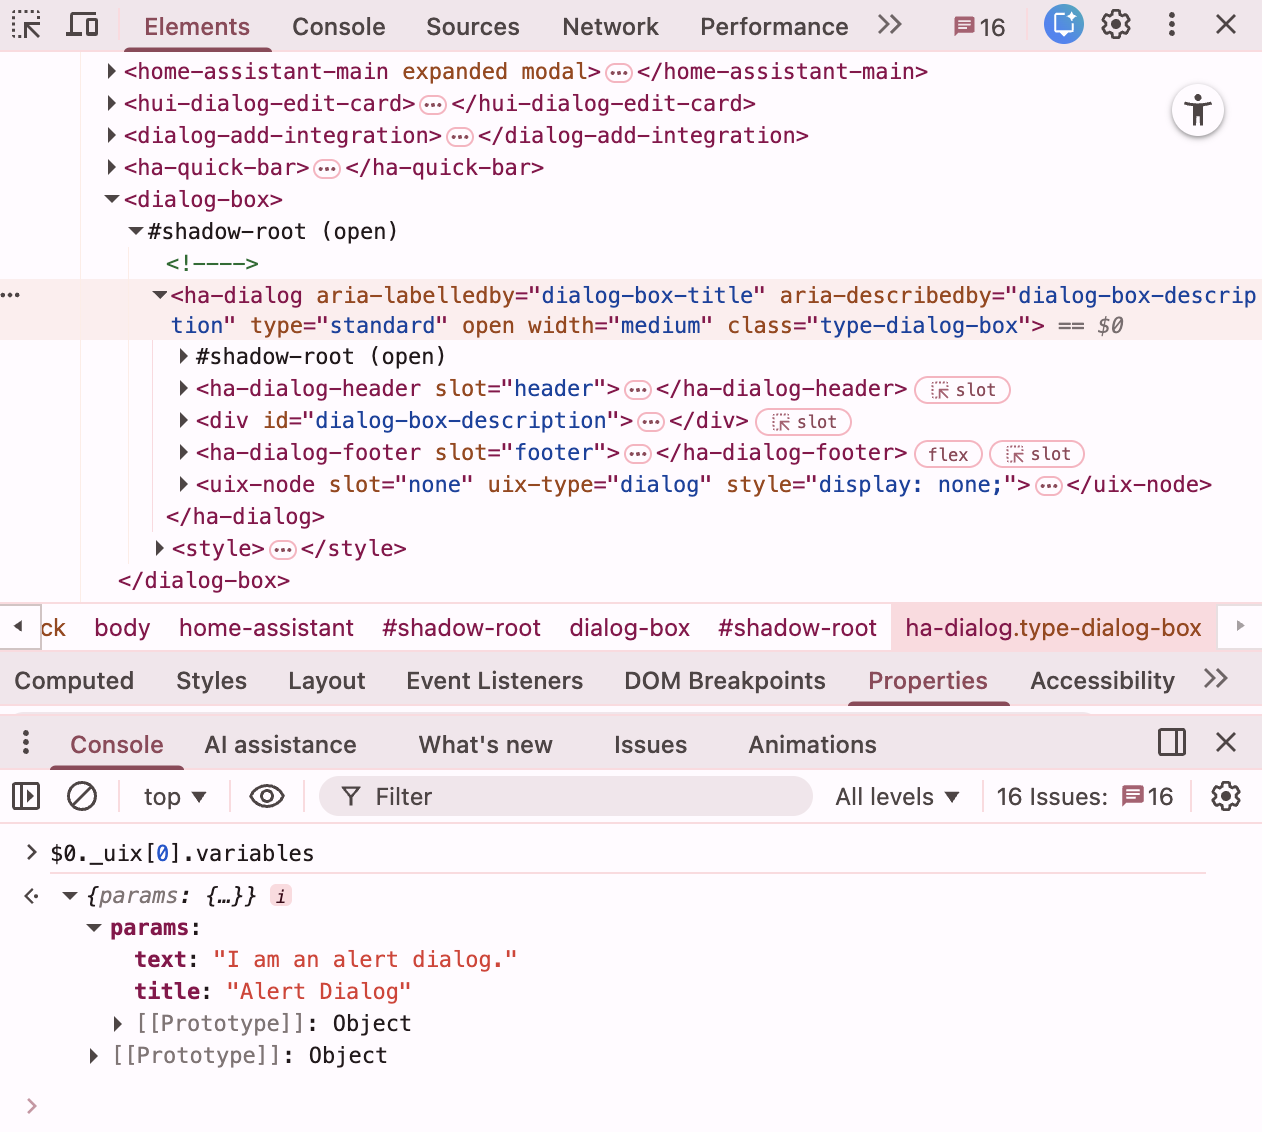This screenshot has width=1262, height=1132.
Task: Toggle device toolbar emulation icon
Action: click(x=82, y=25)
